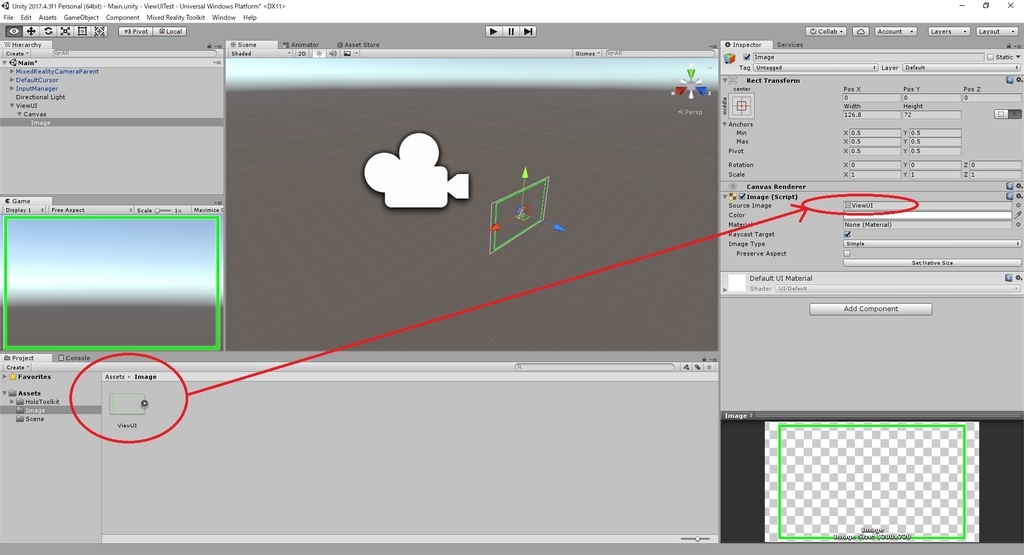Open the Window menu
Viewport: 1024px width, 555px height.
point(223,18)
